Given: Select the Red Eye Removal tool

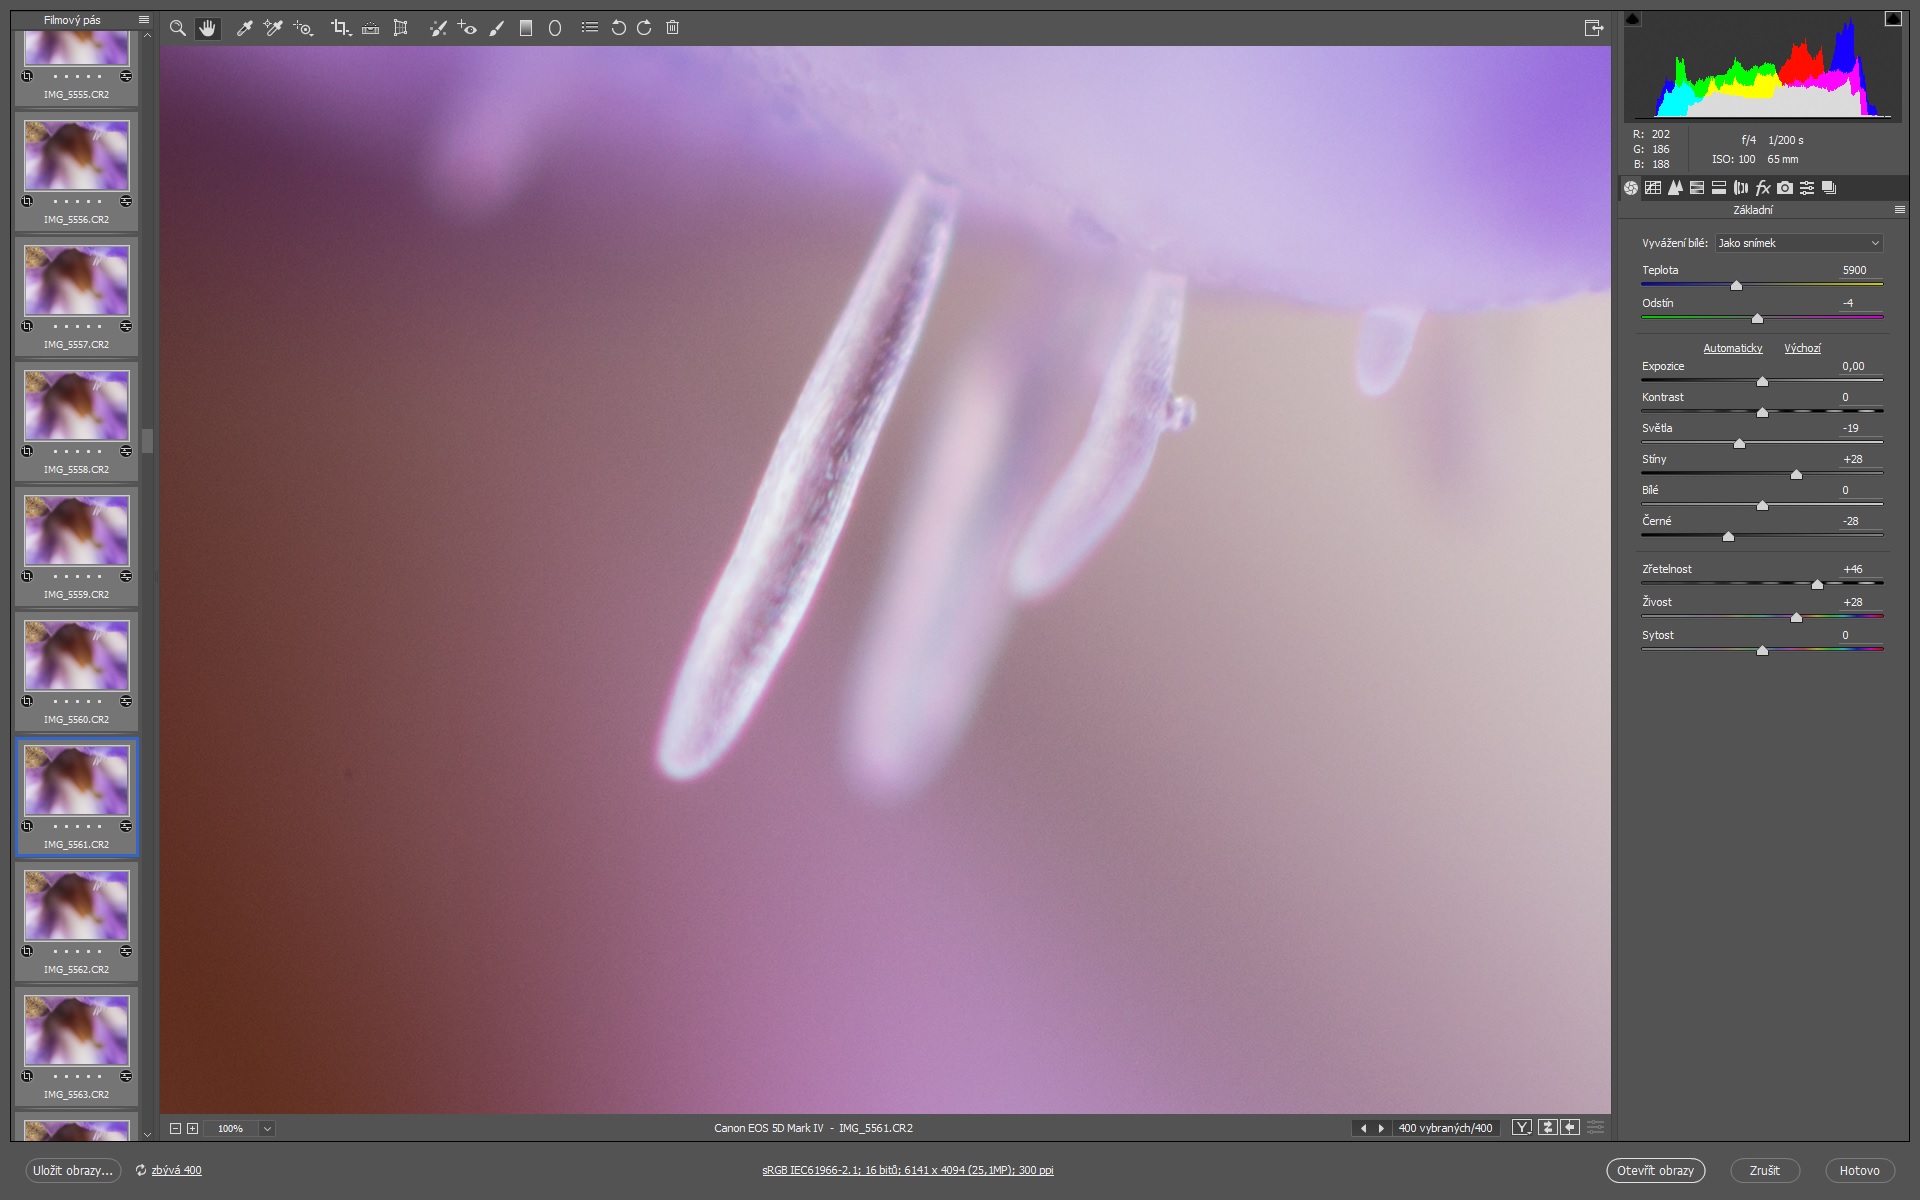Looking at the screenshot, I should (467, 28).
